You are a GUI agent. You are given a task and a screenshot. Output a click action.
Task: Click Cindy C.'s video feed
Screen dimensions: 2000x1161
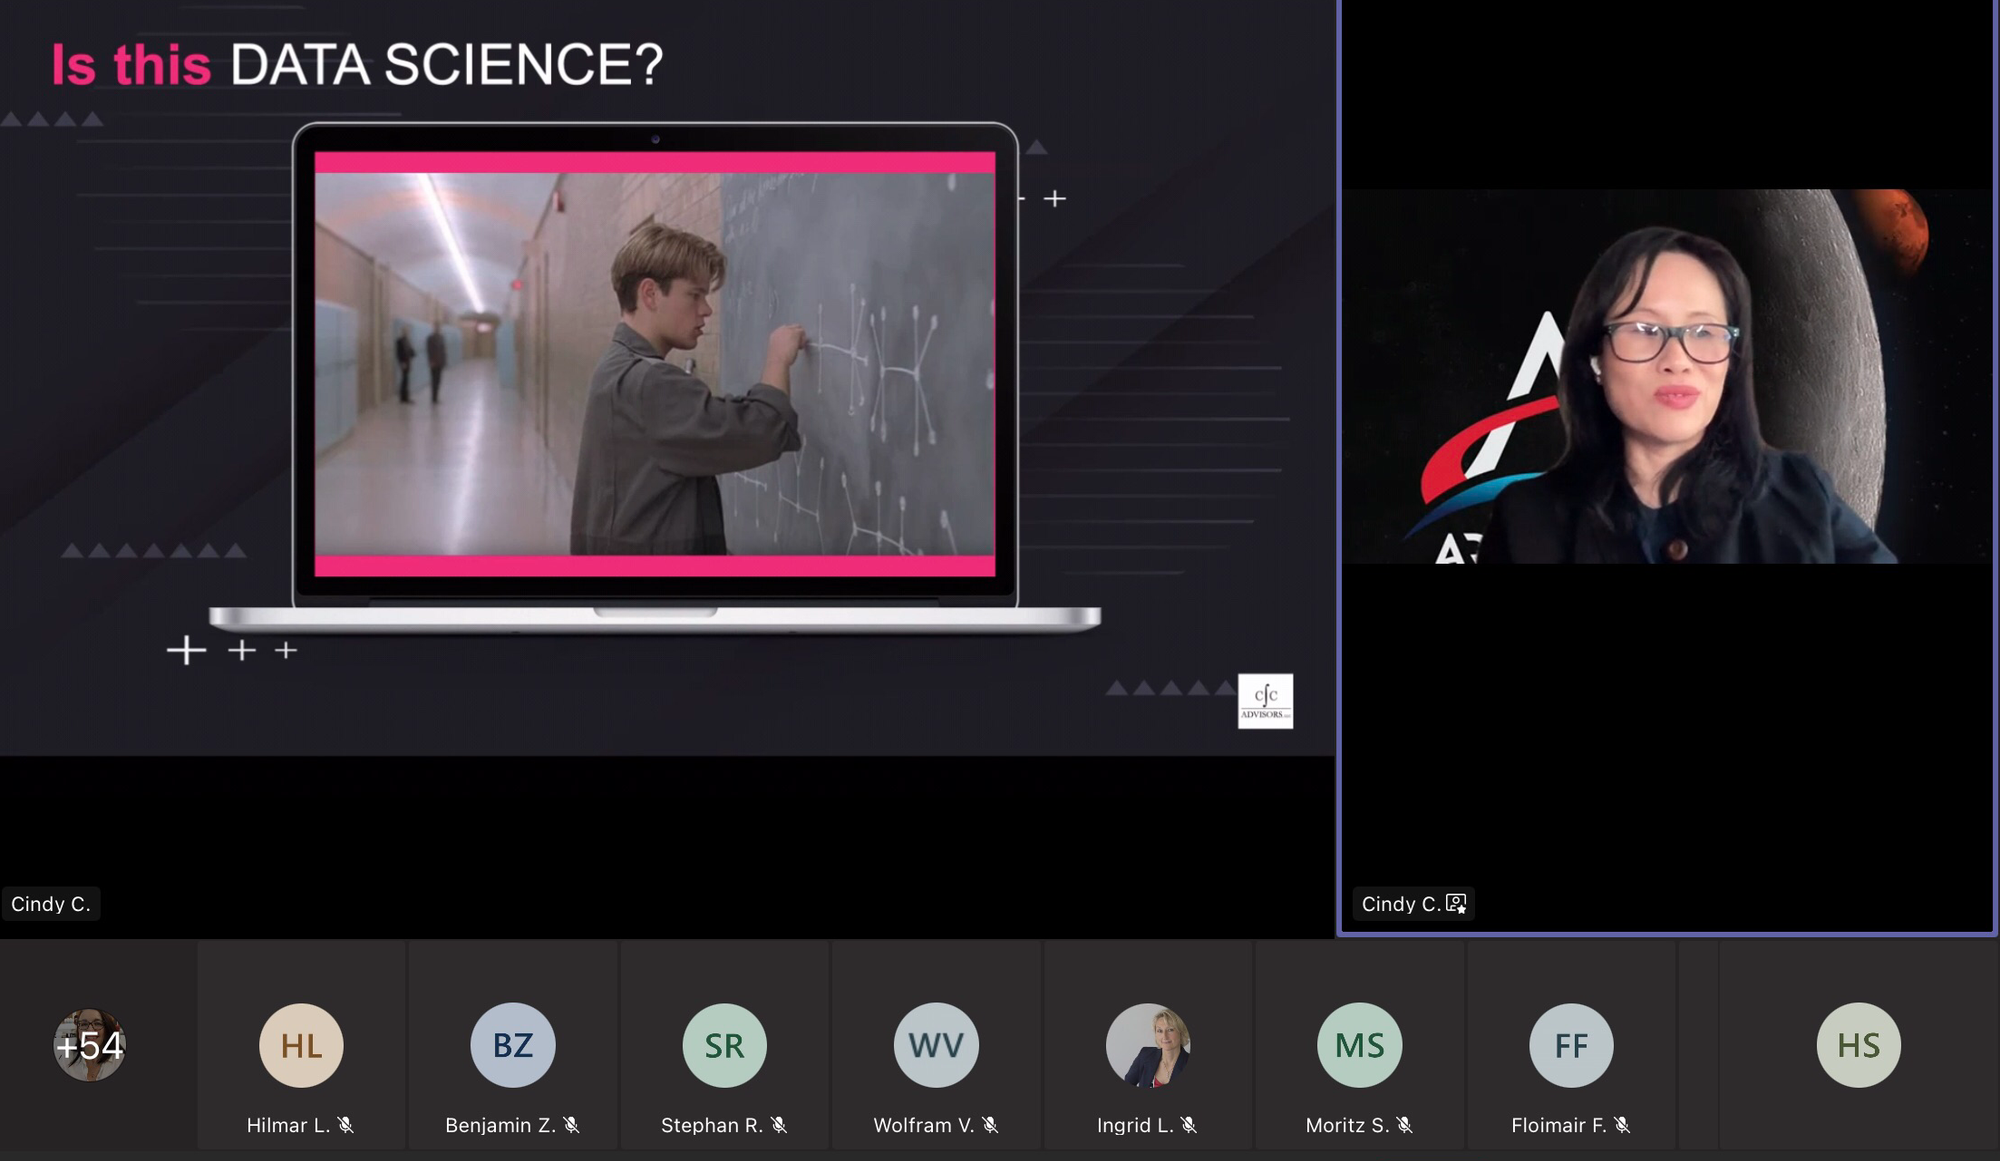pos(1667,376)
